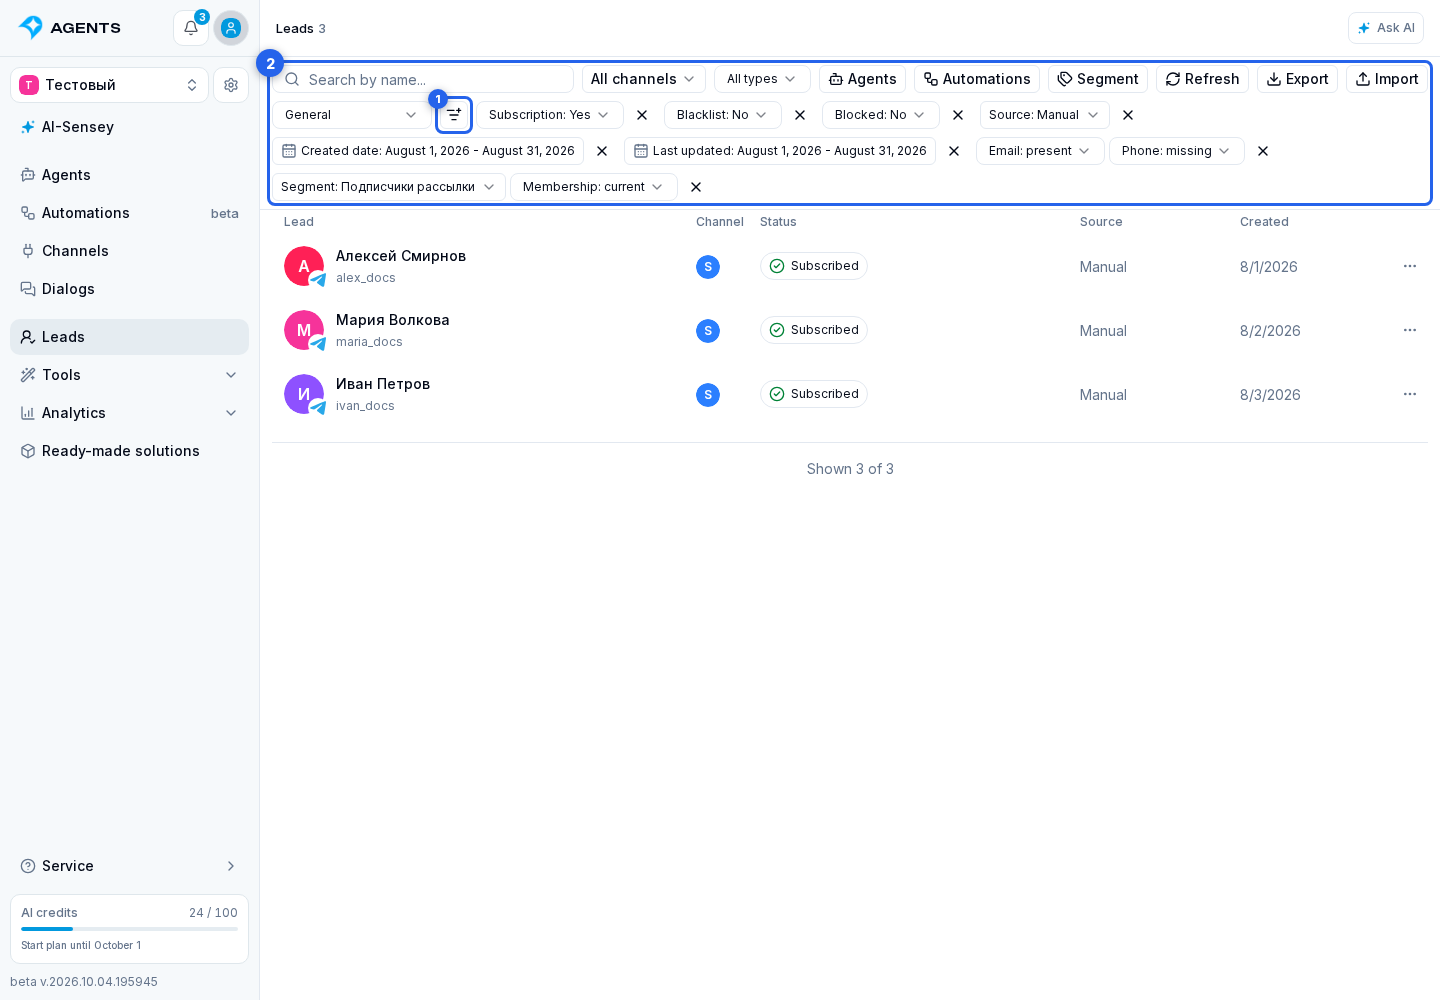This screenshot has height=1000, width=1440.
Task: Open workspace settings gear icon
Action: [231, 85]
